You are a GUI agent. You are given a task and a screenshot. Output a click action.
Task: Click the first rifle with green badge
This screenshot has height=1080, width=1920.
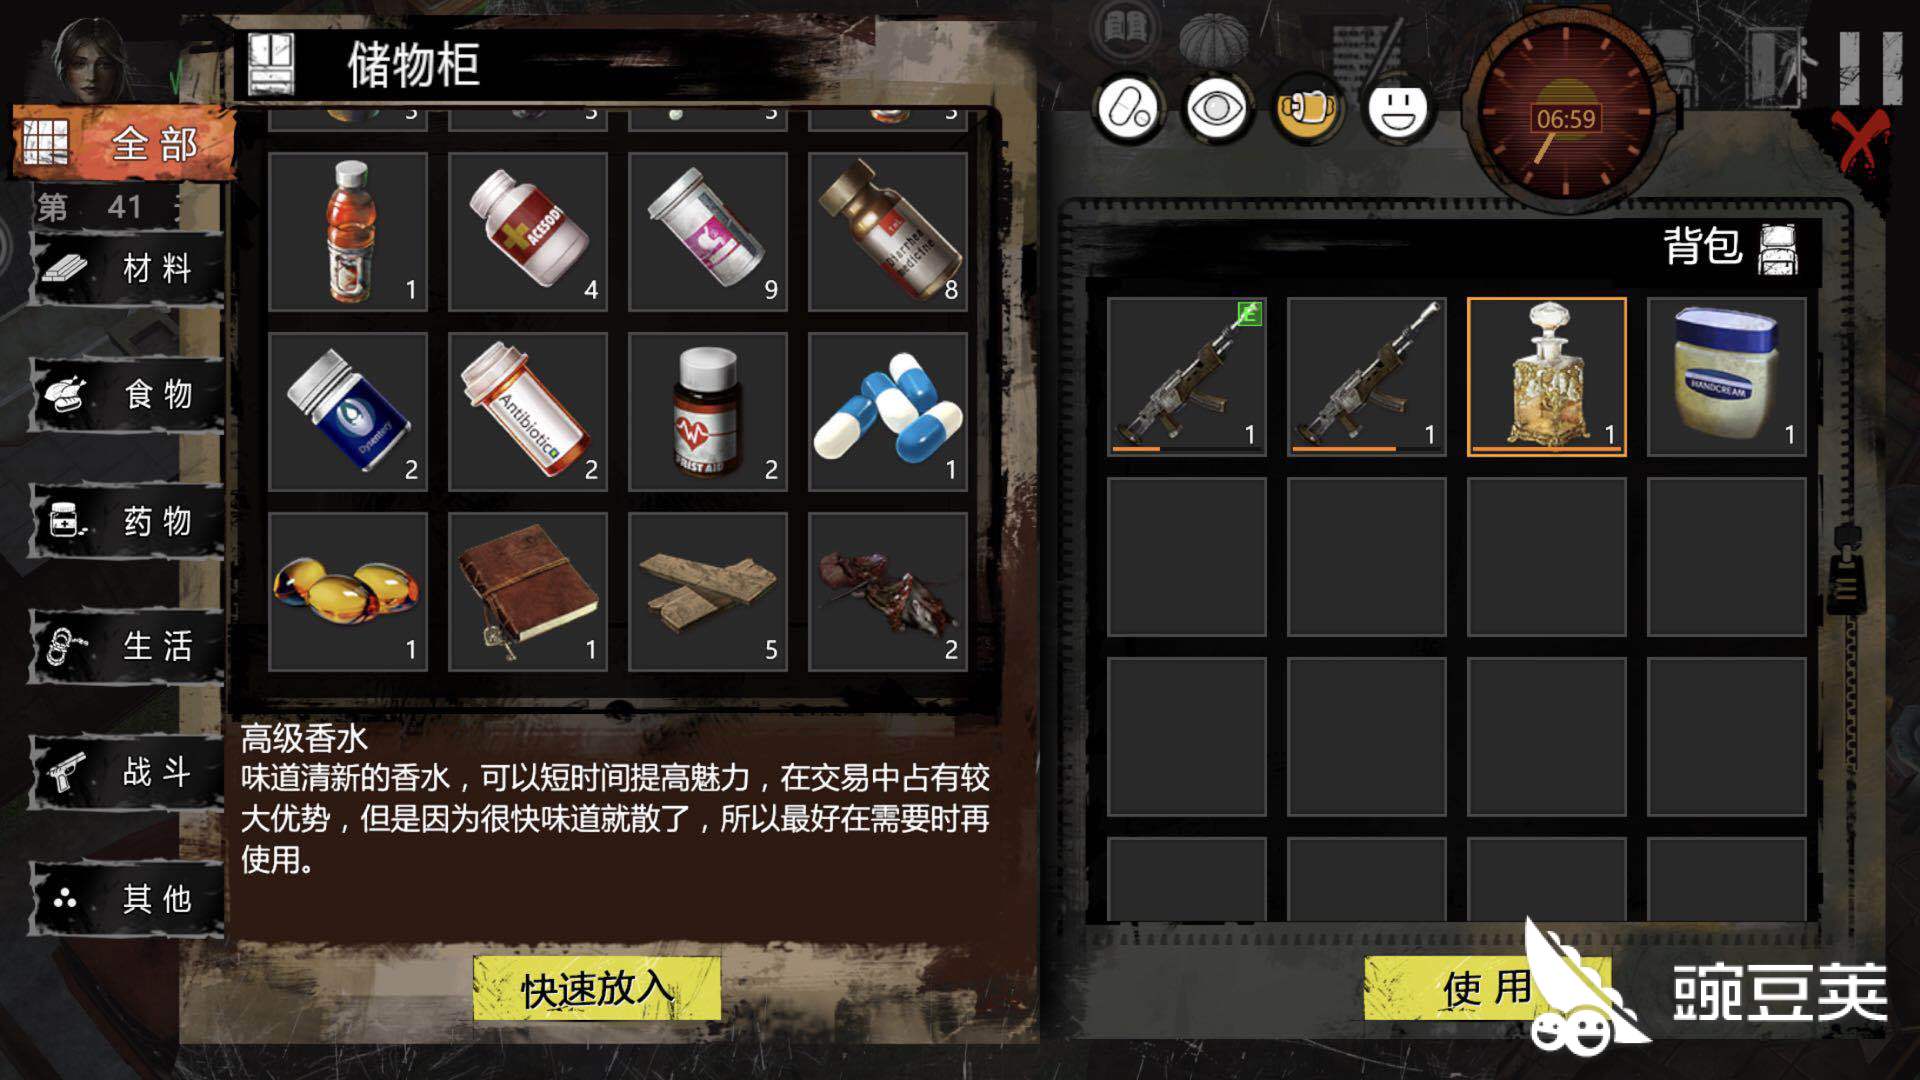point(1187,377)
